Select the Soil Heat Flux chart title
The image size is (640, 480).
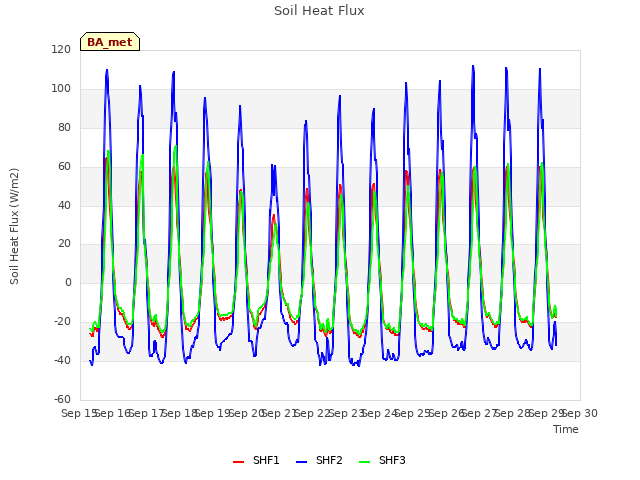click(319, 11)
